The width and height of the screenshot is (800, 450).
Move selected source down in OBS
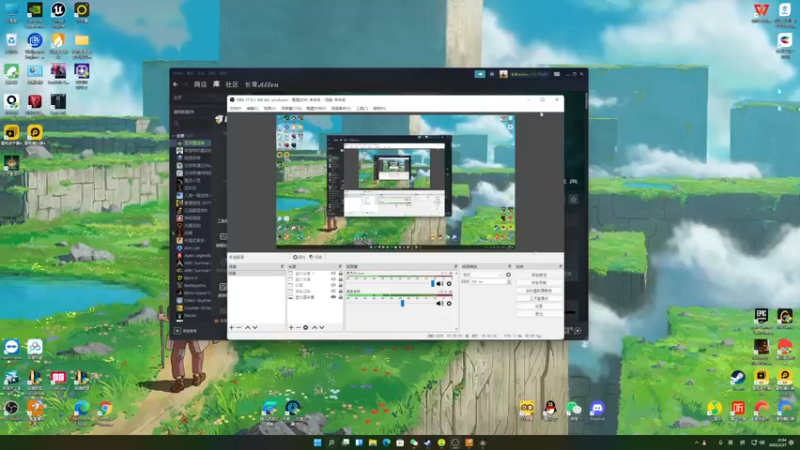pyautogui.click(x=322, y=328)
